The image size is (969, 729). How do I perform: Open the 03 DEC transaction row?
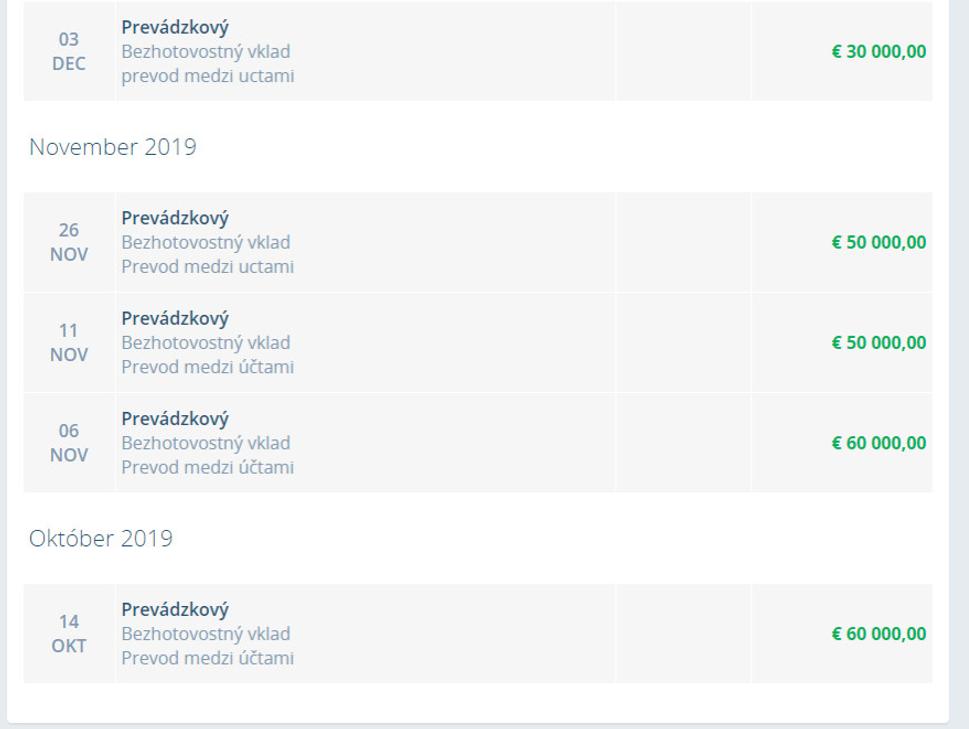coord(478,51)
